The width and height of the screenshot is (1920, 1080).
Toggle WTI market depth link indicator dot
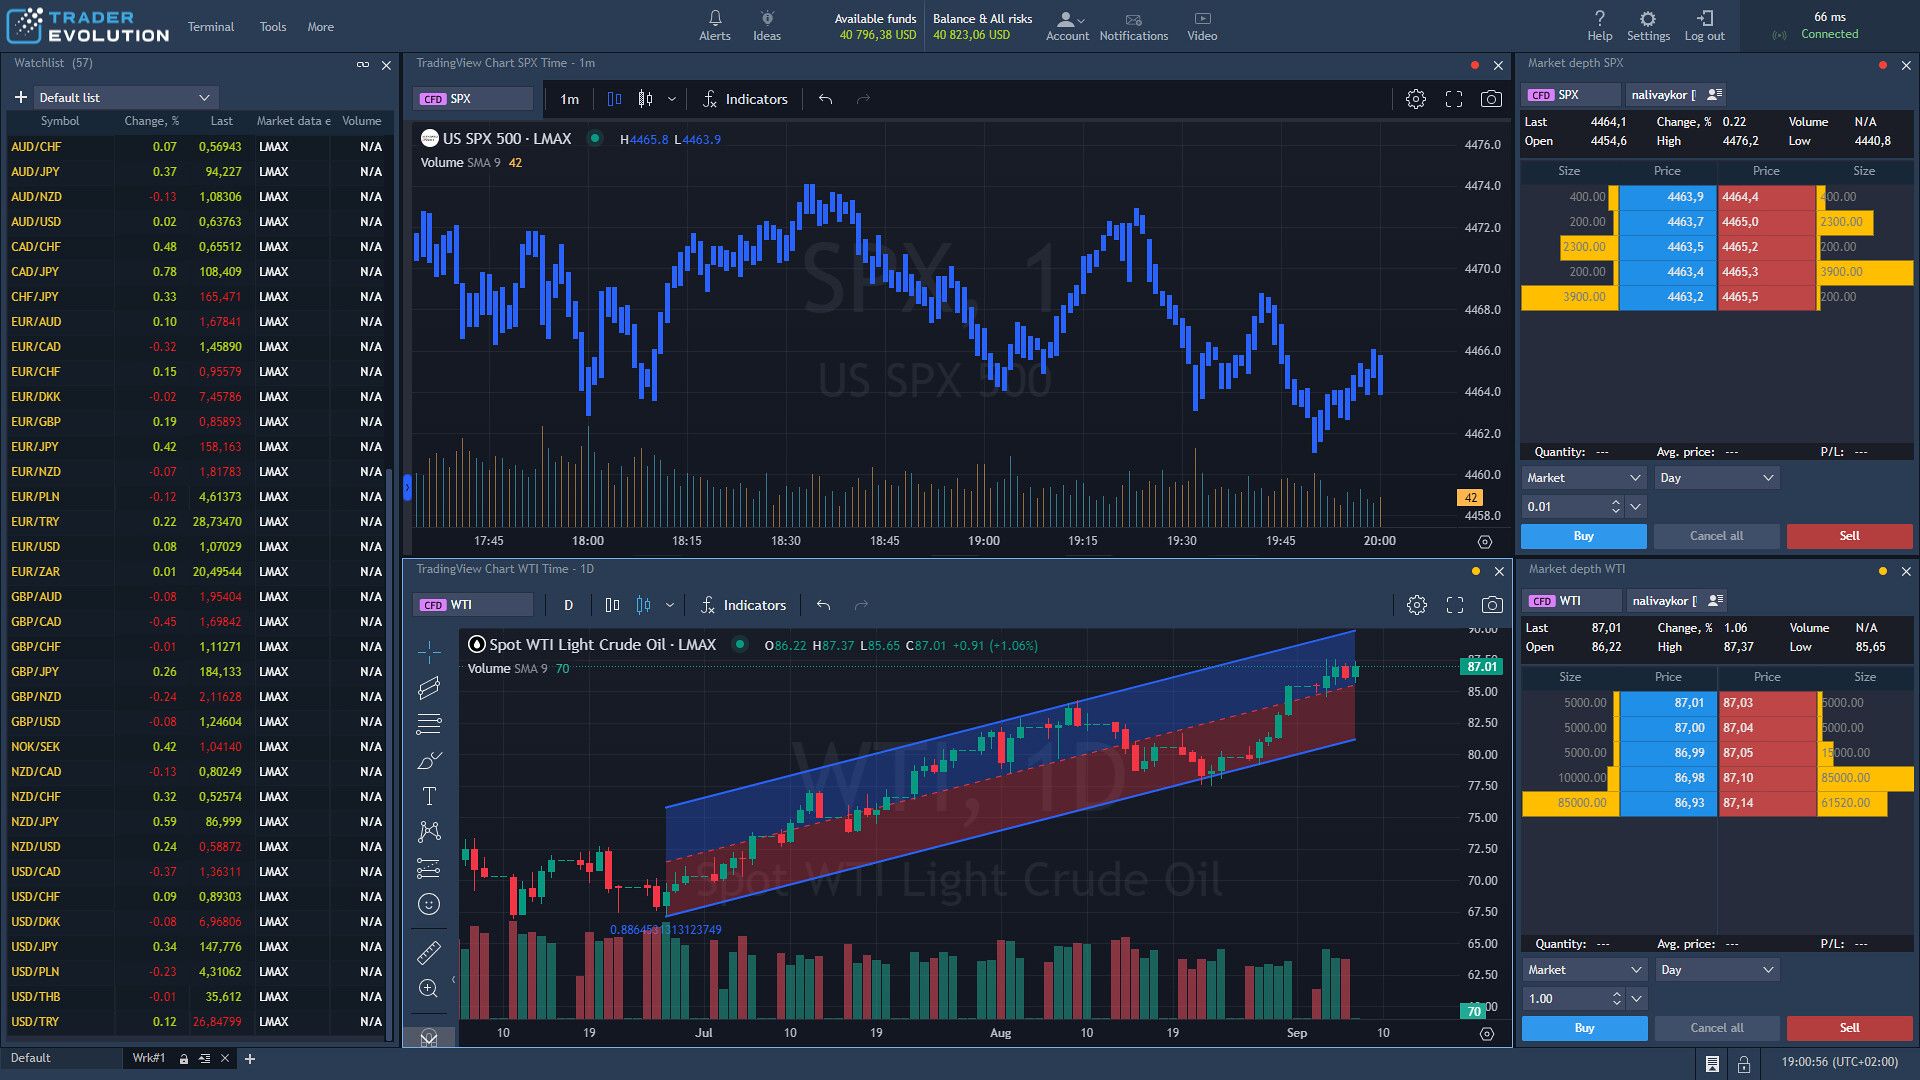point(1883,571)
